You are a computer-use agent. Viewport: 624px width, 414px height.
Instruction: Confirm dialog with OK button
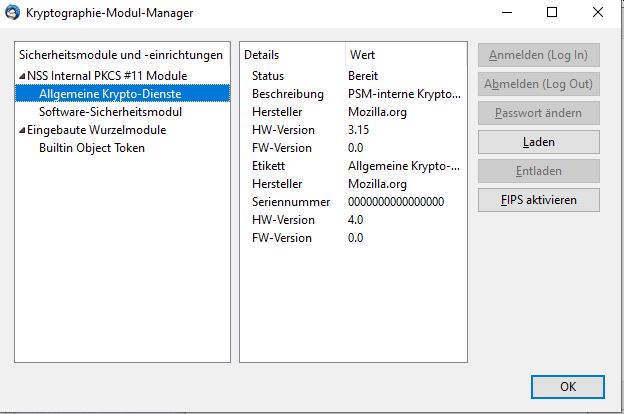pyautogui.click(x=568, y=387)
